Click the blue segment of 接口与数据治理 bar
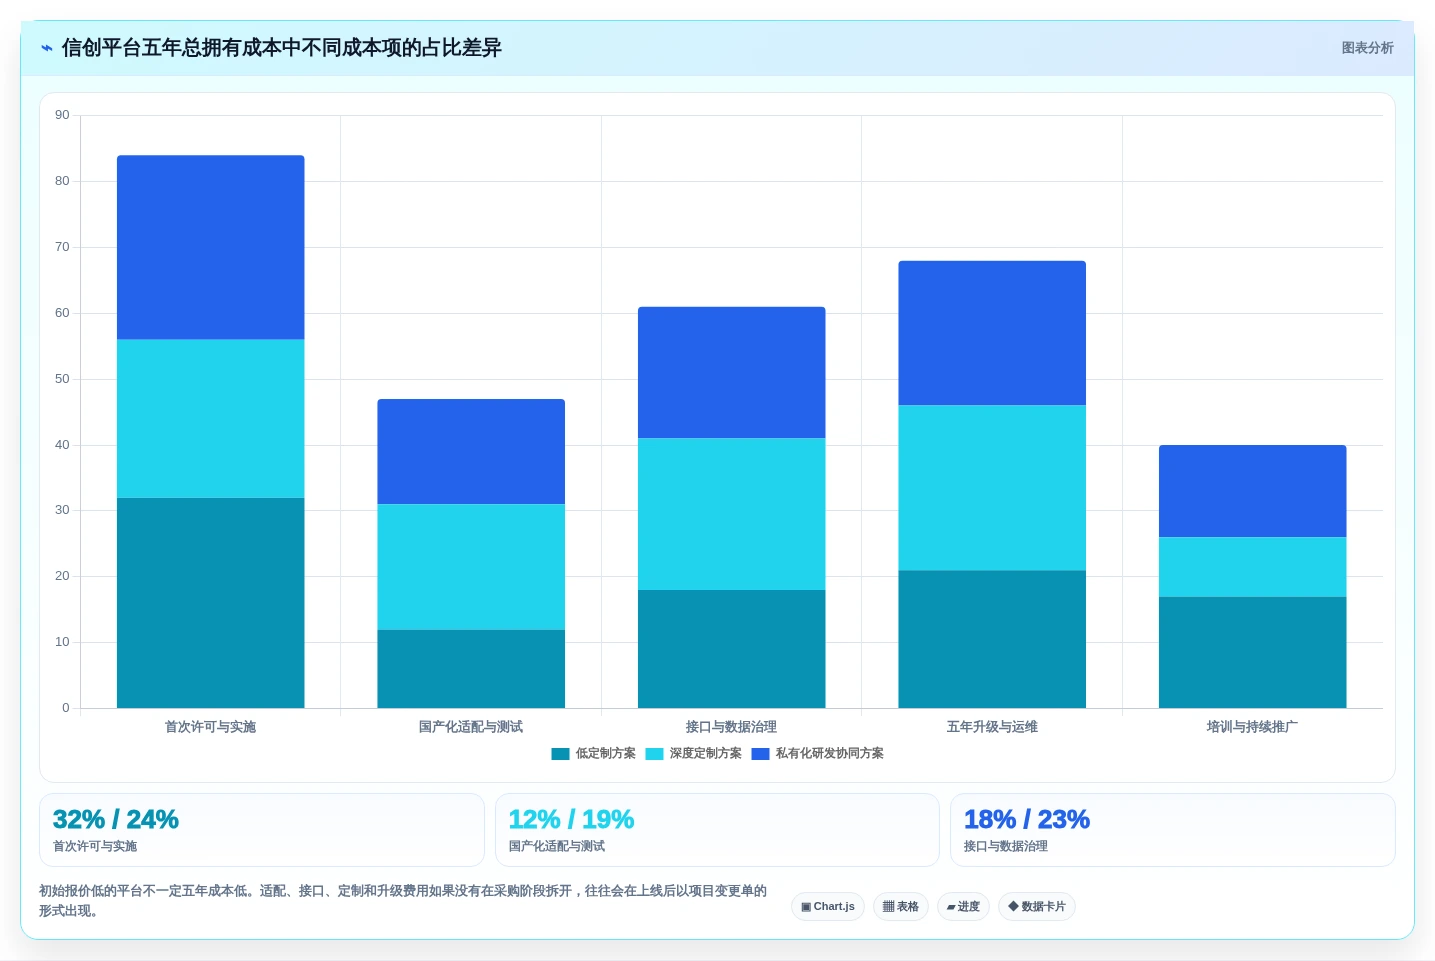This screenshot has height=961, width=1435. click(732, 372)
